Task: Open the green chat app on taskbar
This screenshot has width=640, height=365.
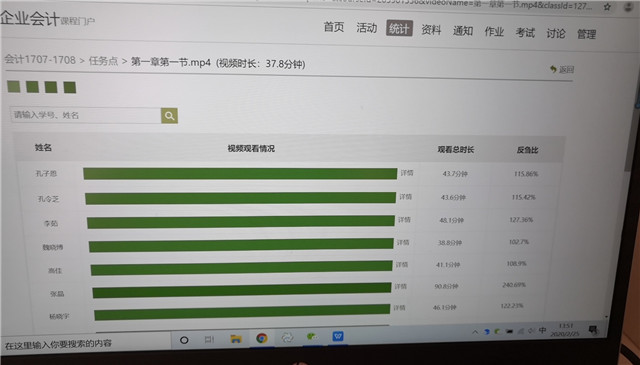Action: pyautogui.click(x=312, y=337)
